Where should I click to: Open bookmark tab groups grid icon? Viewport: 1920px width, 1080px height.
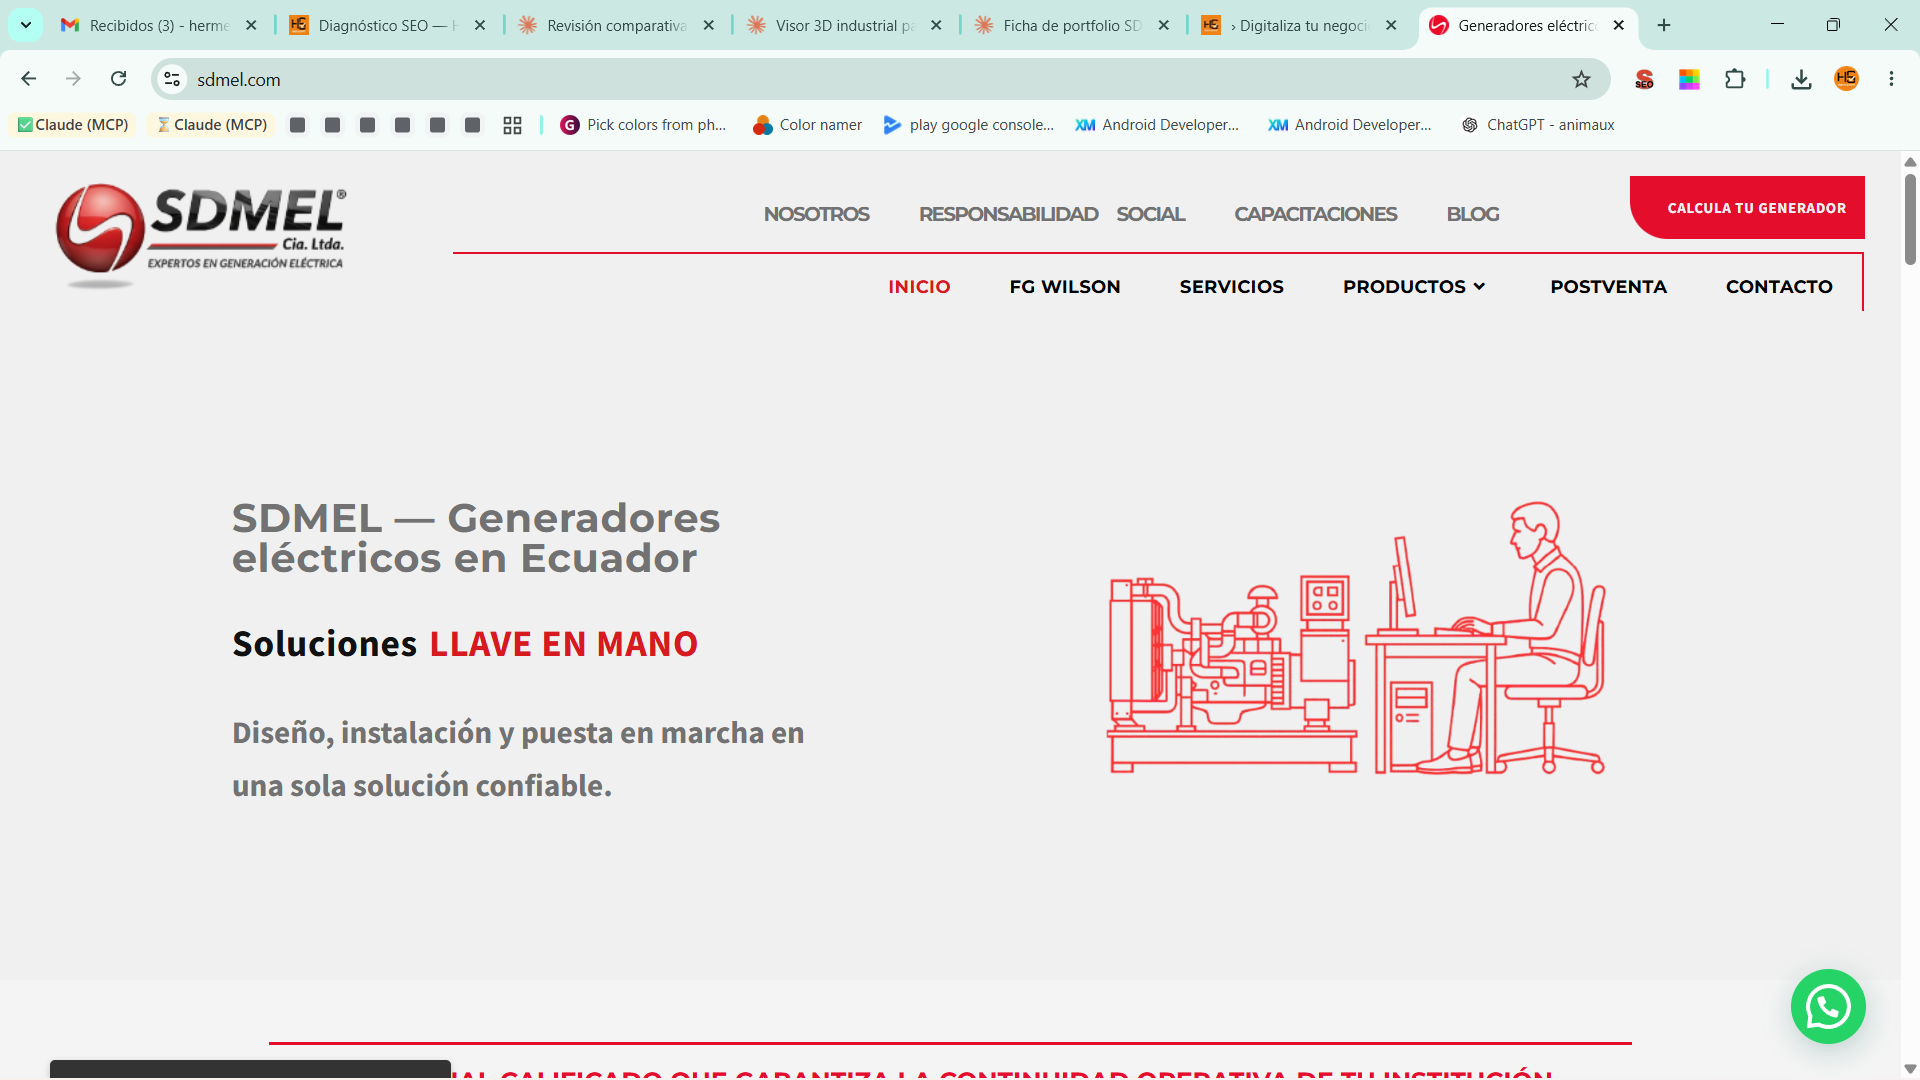512,125
